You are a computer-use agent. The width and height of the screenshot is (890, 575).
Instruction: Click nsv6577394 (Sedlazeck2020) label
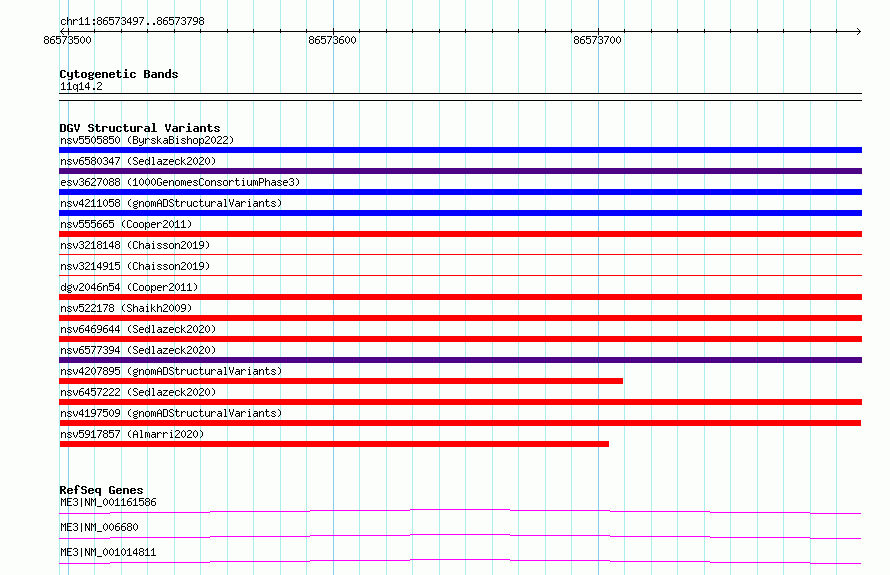pos(138,350)
